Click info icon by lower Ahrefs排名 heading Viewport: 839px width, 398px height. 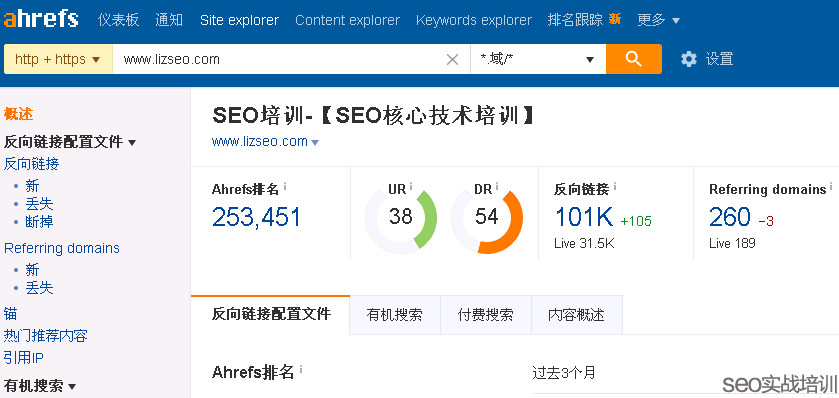301,370
